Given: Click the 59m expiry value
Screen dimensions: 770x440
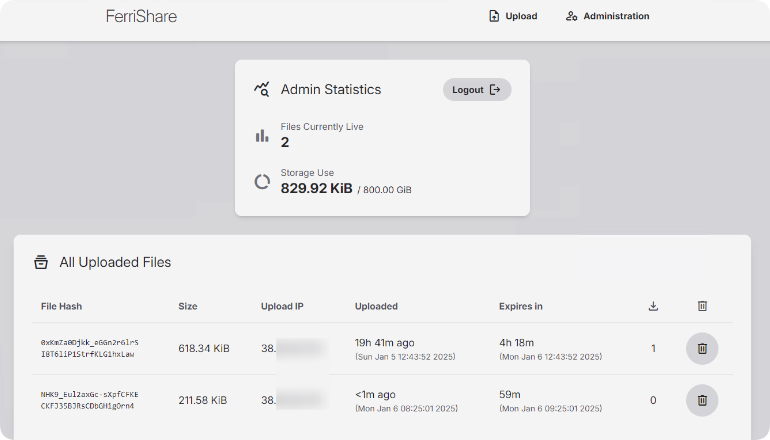Looking at the screenshot, I should pos(510,394).
